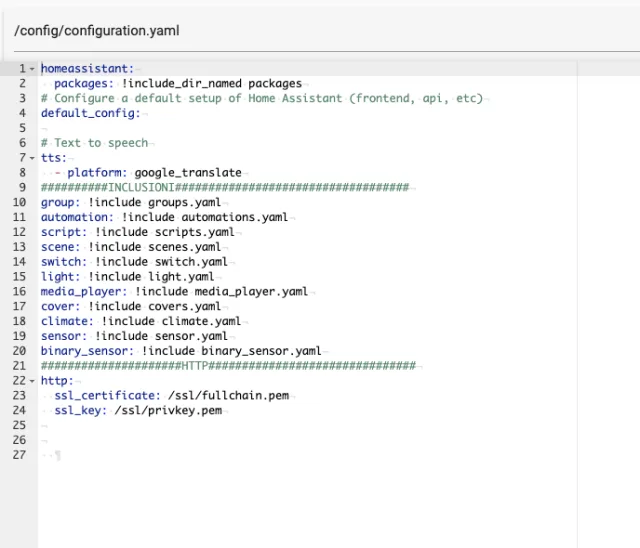Click 'packages: !include_dir_named packages' line
Image resolution: width=640 pixels, height=548 pixels.
point(178,84)
